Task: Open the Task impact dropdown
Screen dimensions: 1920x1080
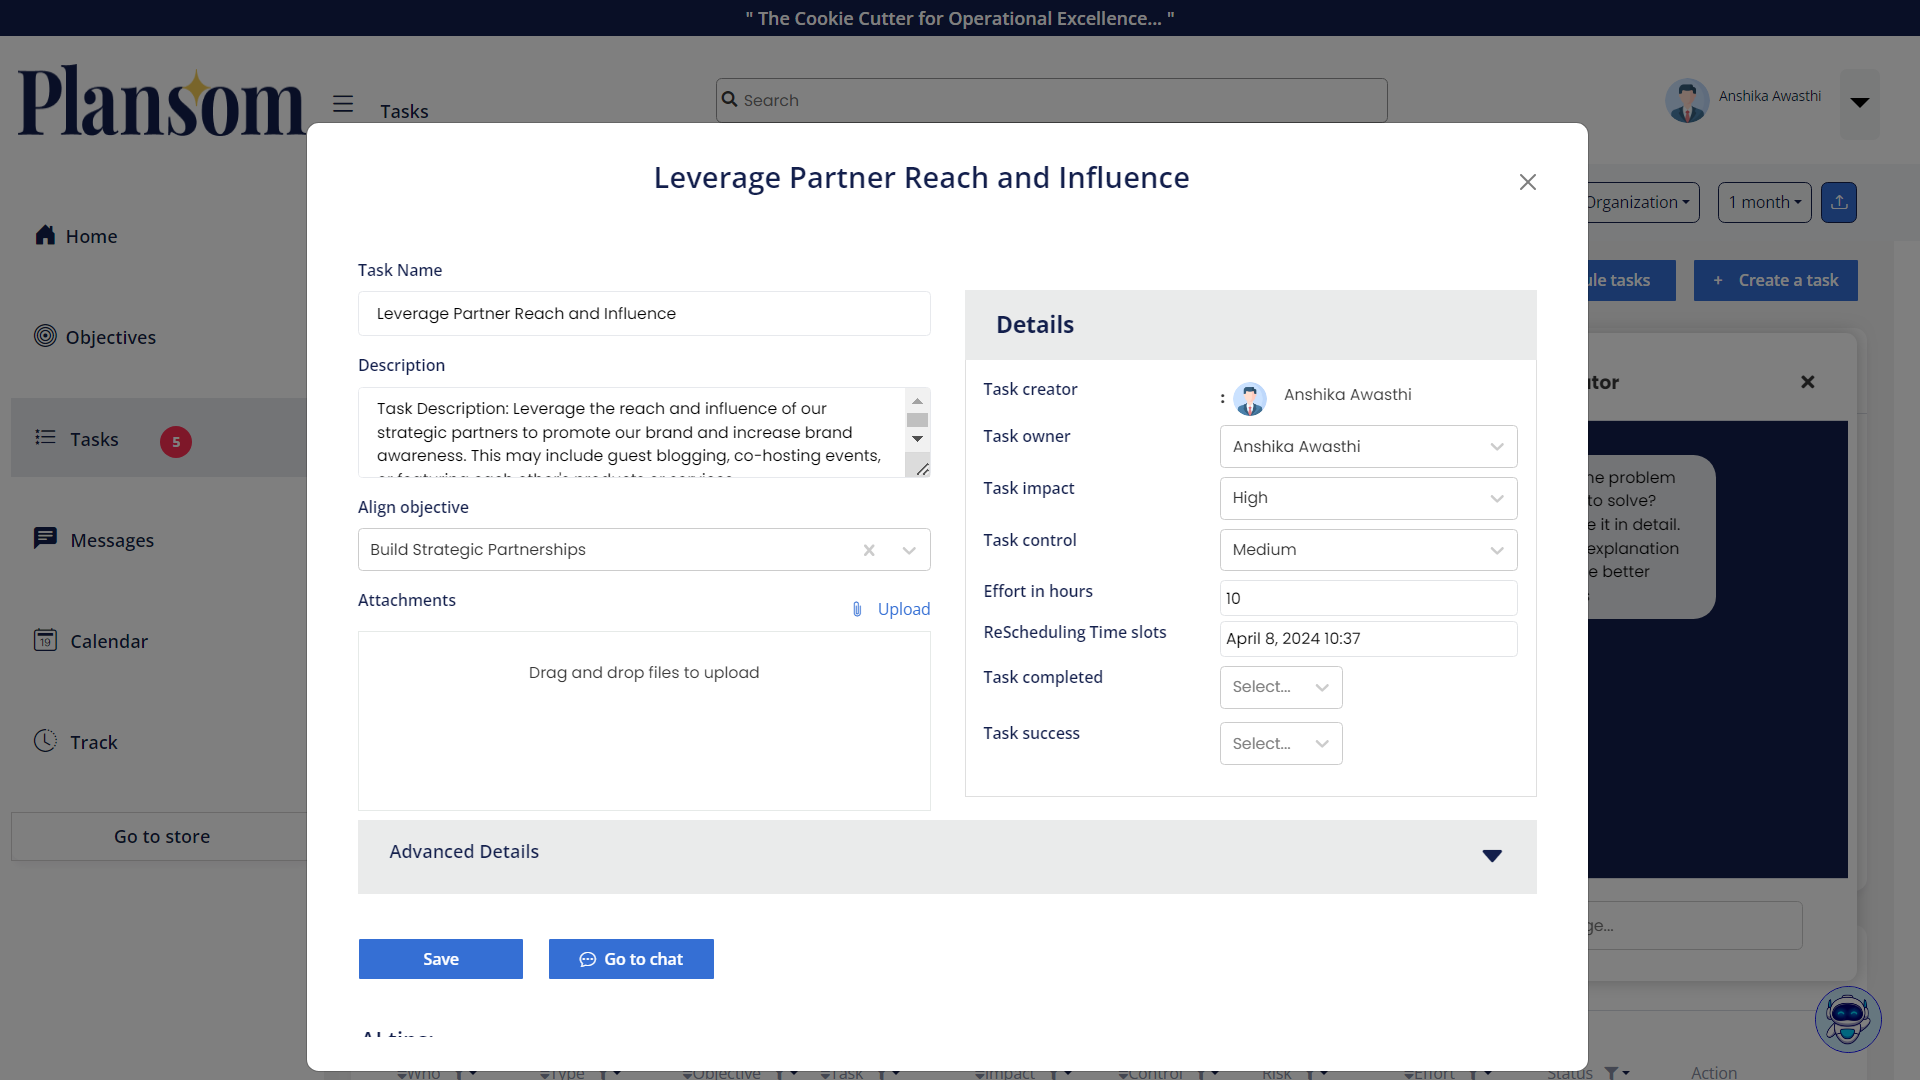Action: click(1367, 498)
